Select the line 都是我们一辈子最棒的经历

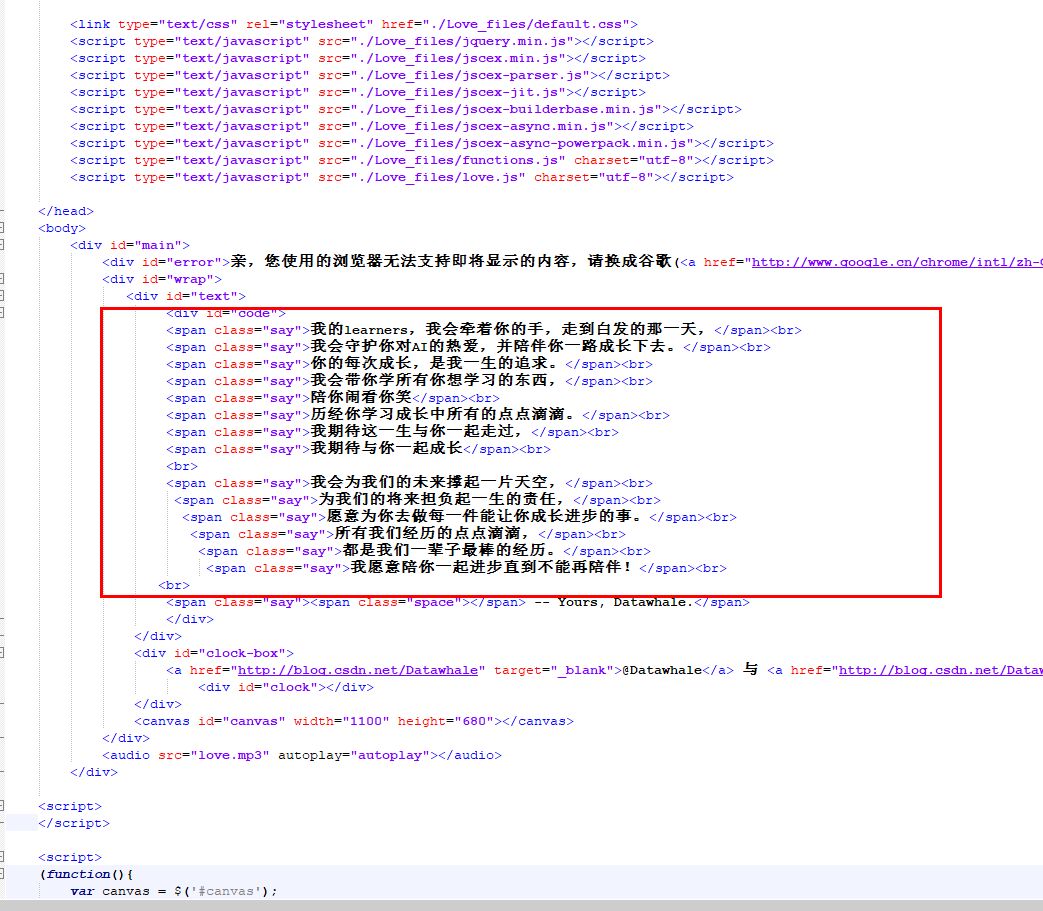pyautogui.click(x=424, y=551)
